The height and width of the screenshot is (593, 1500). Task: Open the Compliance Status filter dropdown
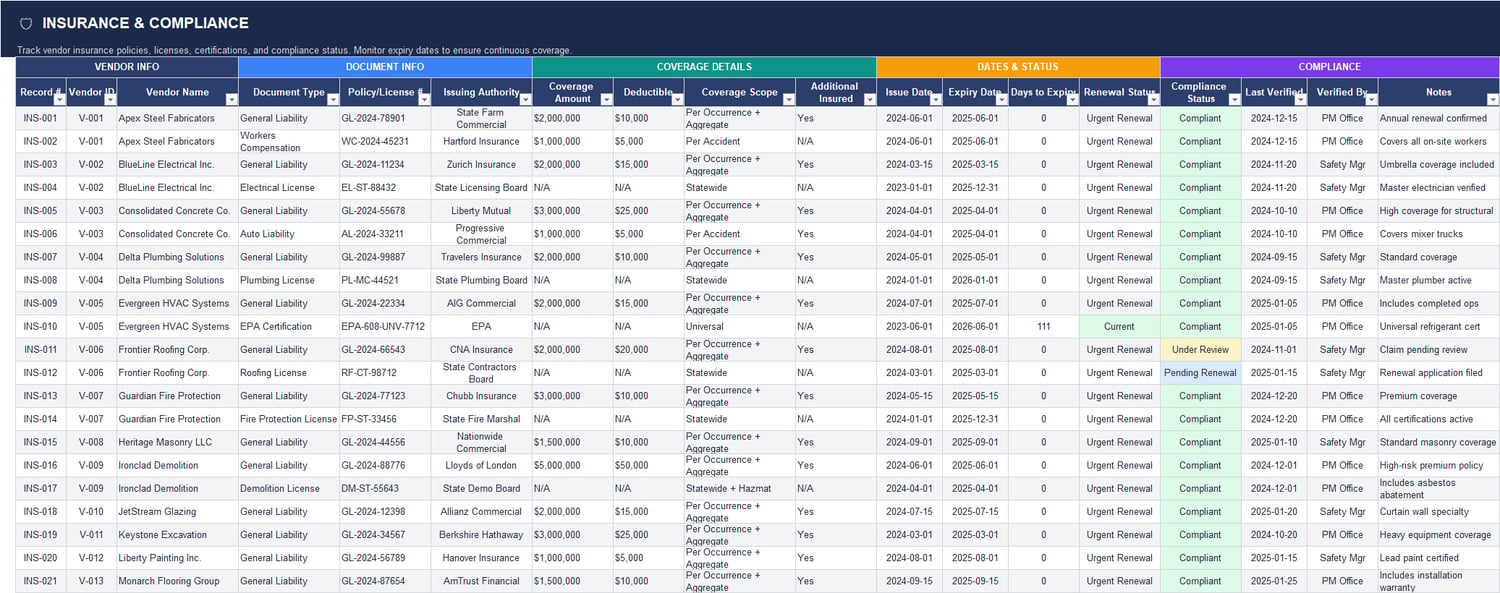[x=1234, y=99]
